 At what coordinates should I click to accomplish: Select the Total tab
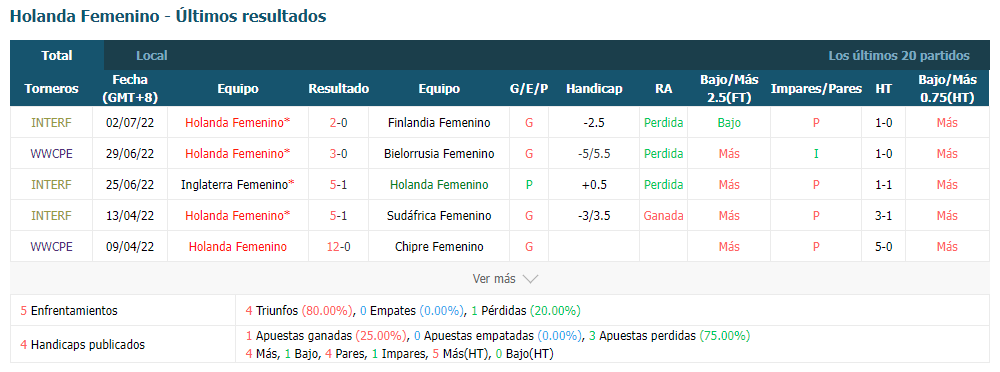[x=57, y=56]
